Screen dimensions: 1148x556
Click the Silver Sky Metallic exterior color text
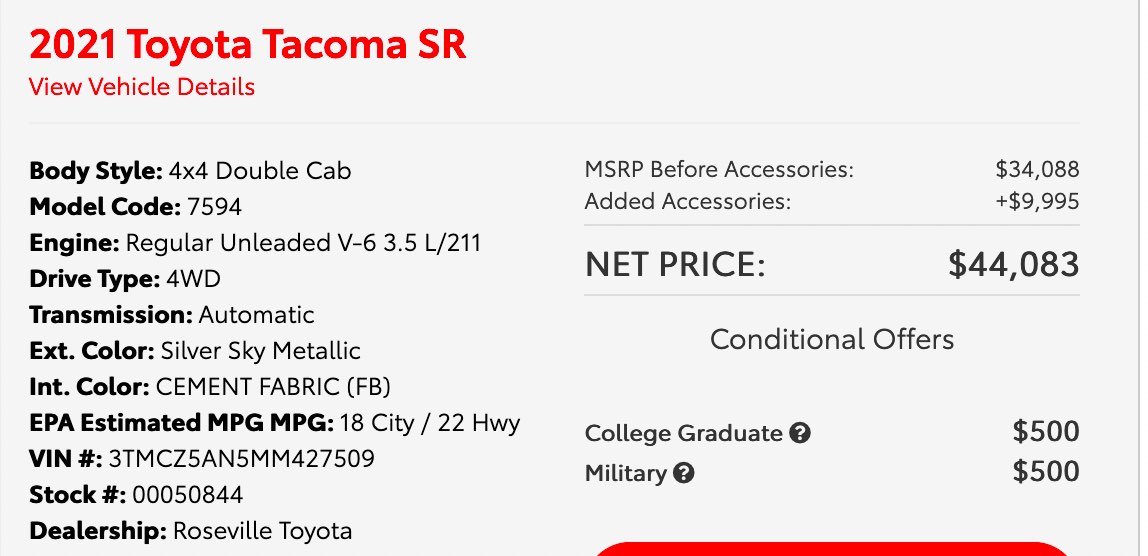[261, 351]
